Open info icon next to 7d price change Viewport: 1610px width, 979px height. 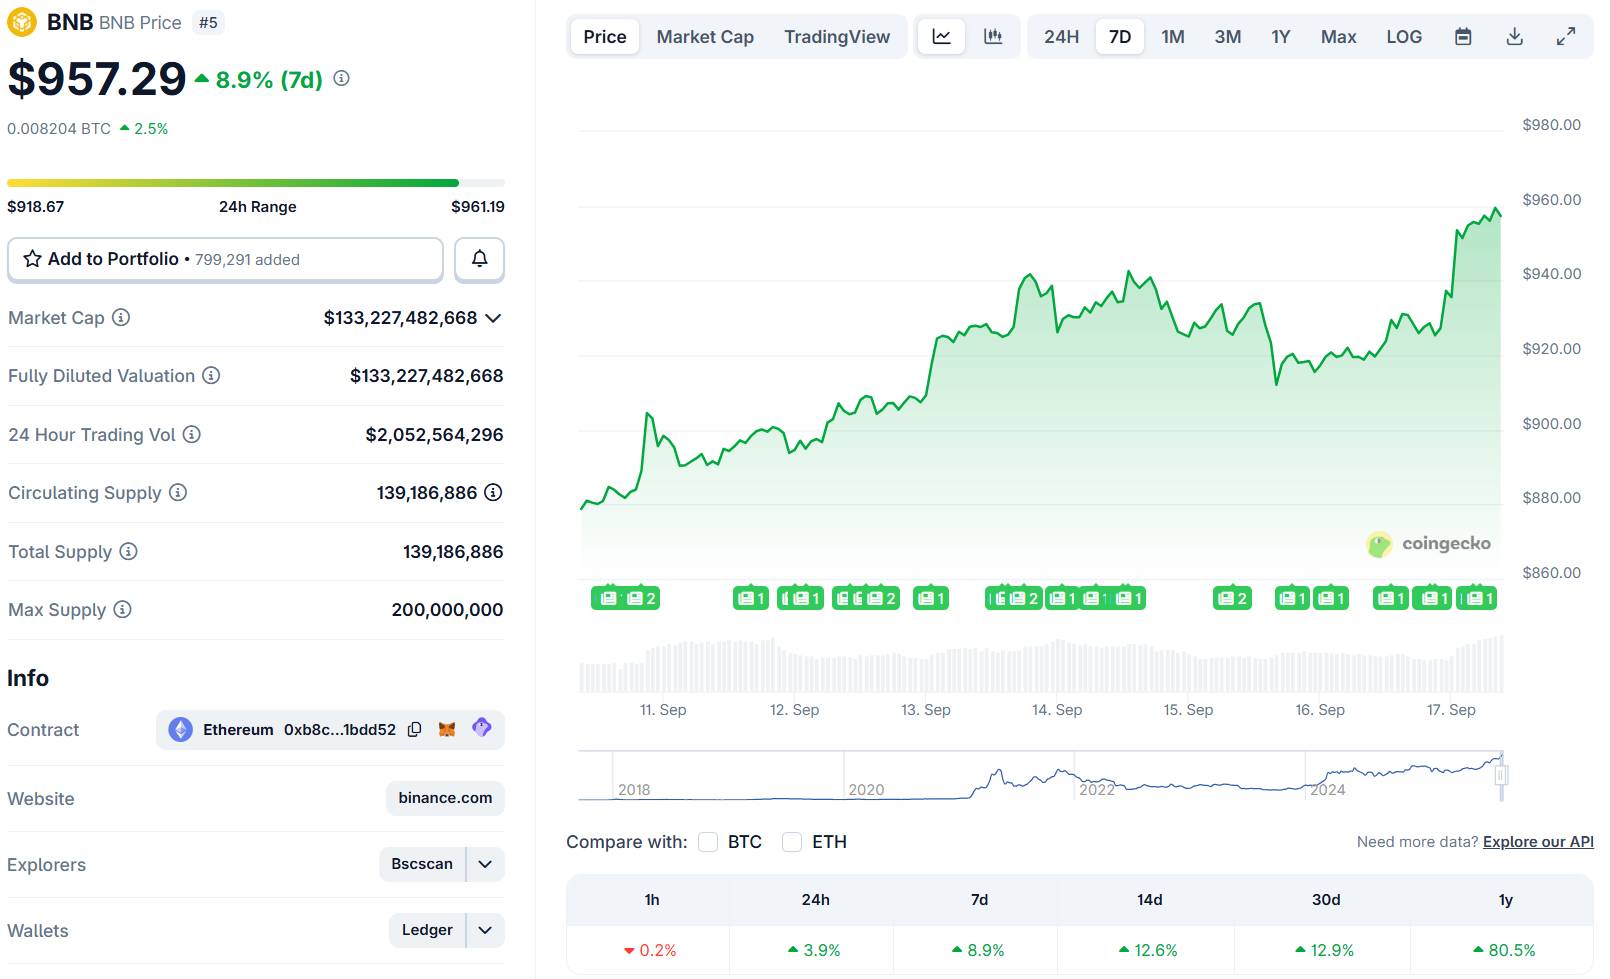coord(341,78)
